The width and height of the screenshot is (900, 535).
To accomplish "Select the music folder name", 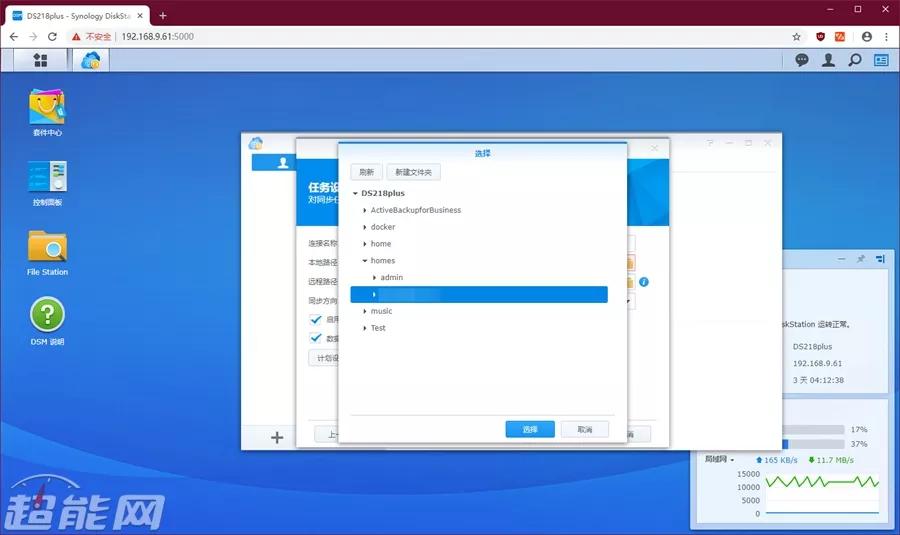I will (x=381, y=311).
